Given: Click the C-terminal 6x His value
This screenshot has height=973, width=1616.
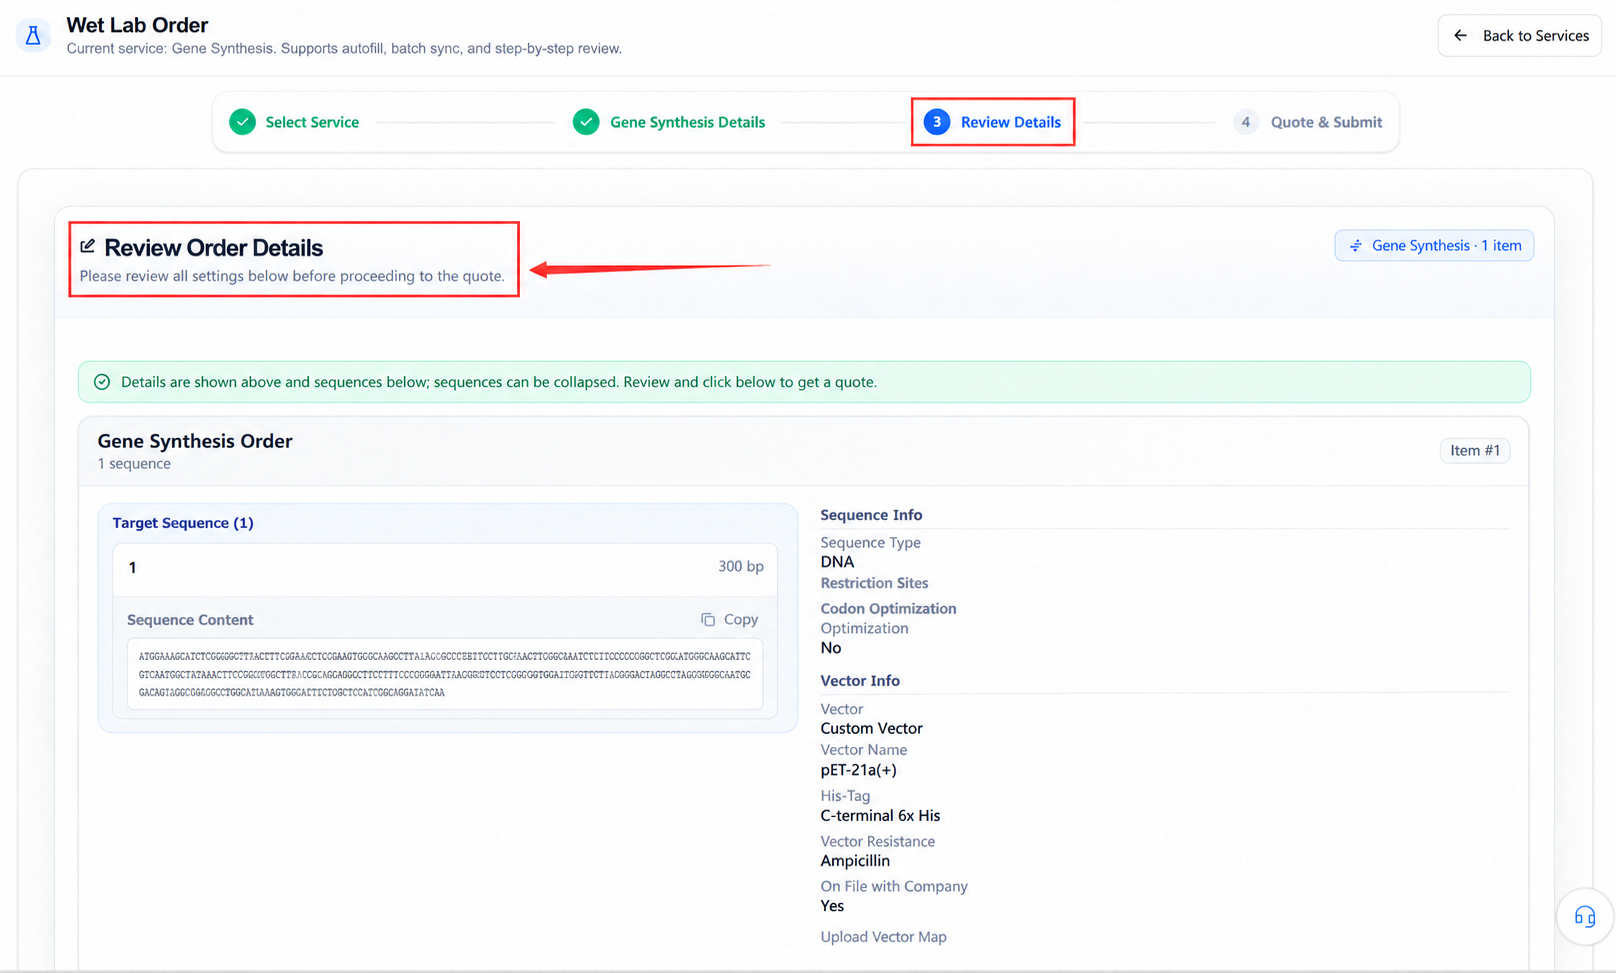Looking at the screenshot, I should [880, 815].
